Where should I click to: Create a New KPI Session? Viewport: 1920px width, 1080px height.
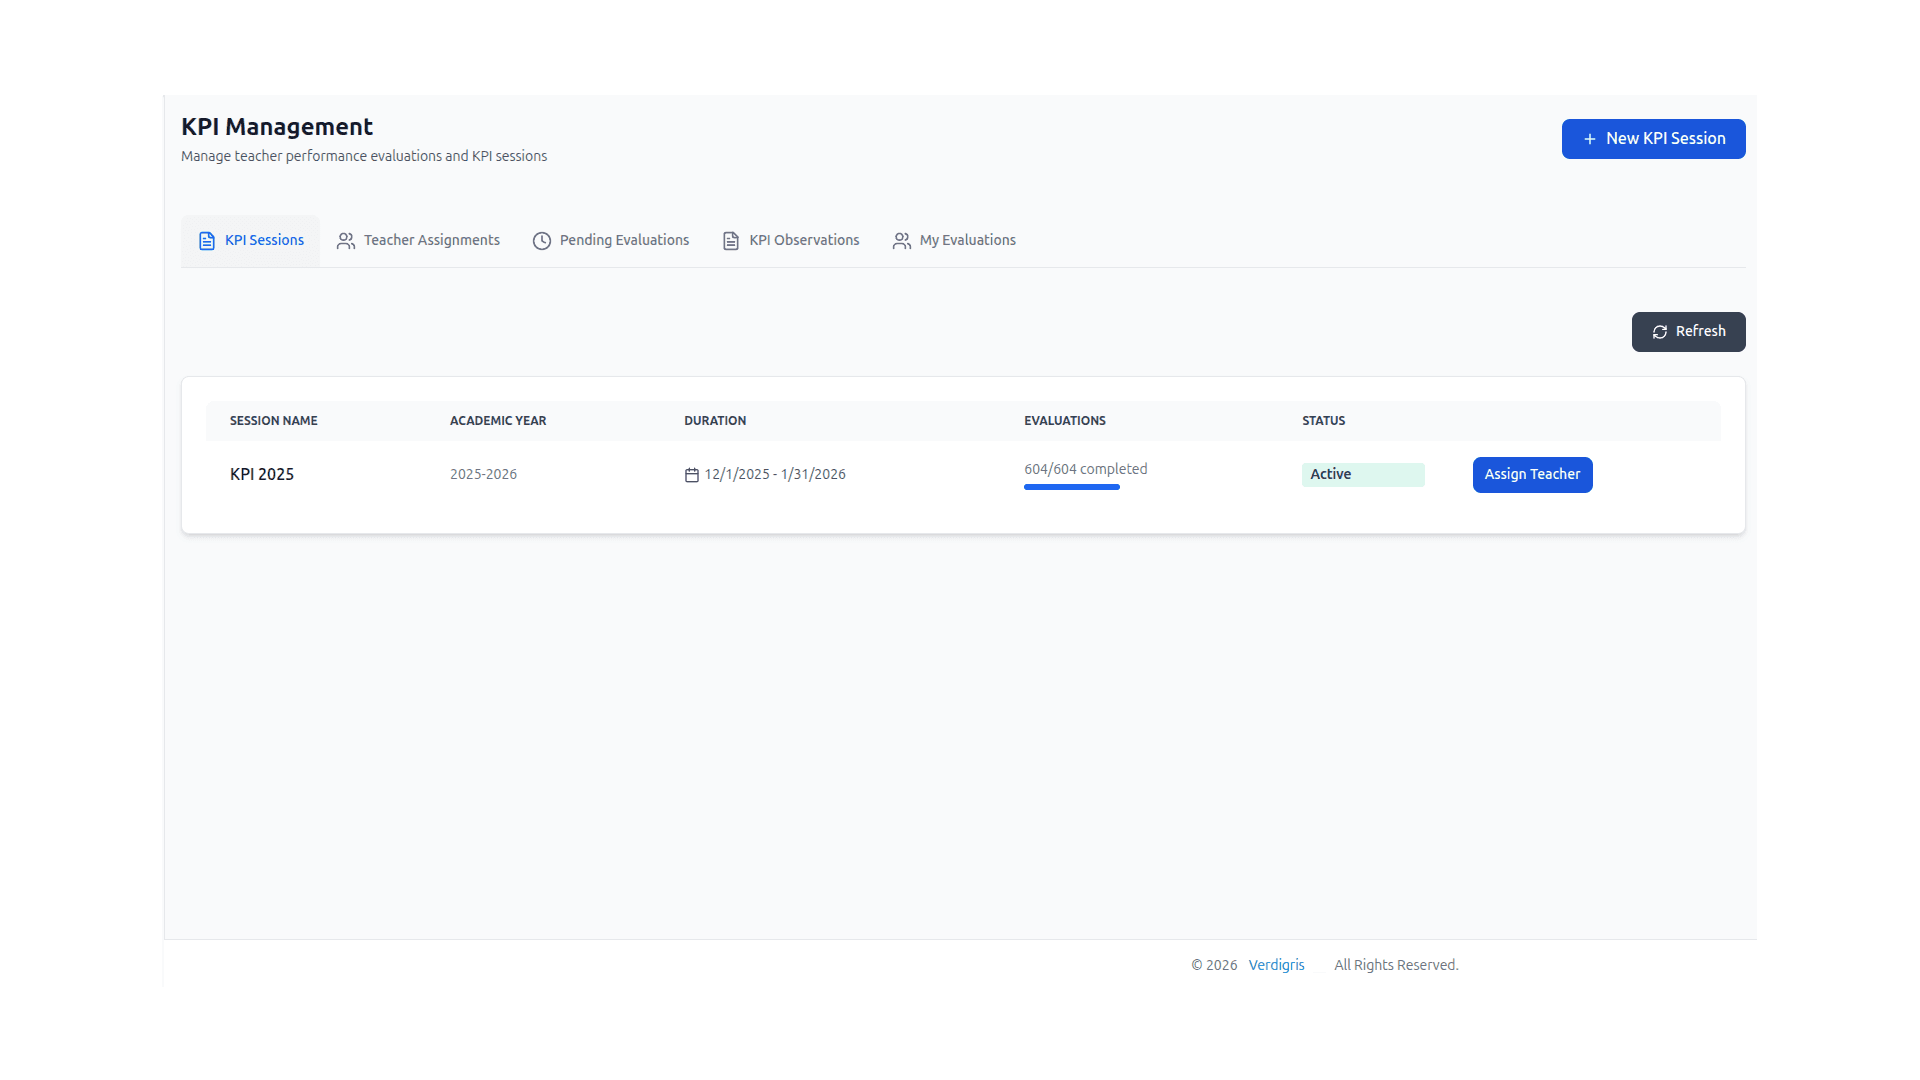(x=1665, y=139)
